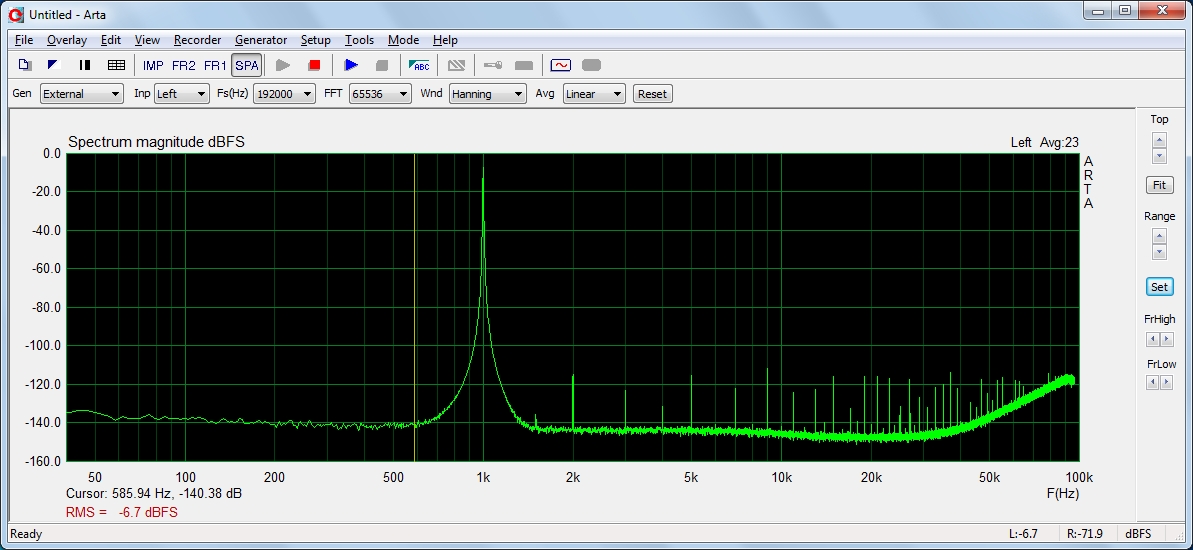1193x550 pixels.
Task: Click the black-white triangle toolbar icon
Action: coord(53,65)
